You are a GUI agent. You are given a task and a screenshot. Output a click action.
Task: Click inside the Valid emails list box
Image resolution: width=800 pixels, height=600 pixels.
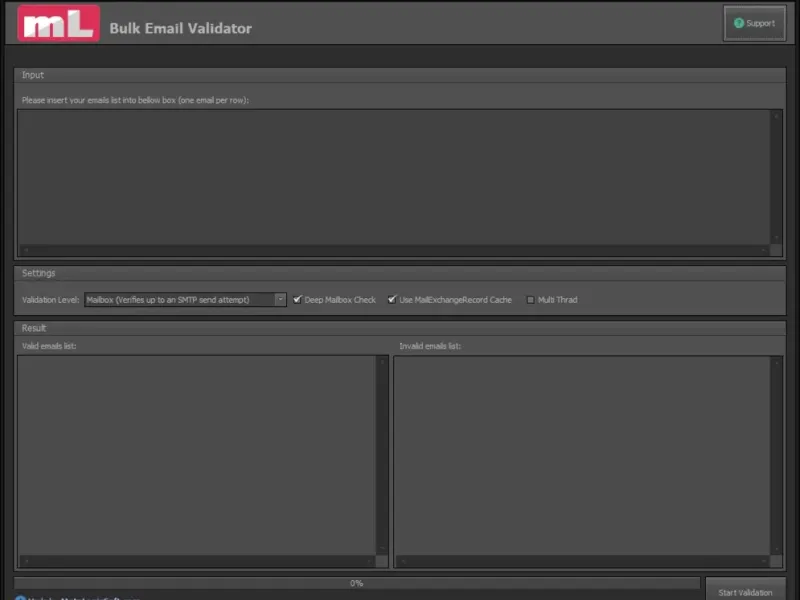(197, 456)
